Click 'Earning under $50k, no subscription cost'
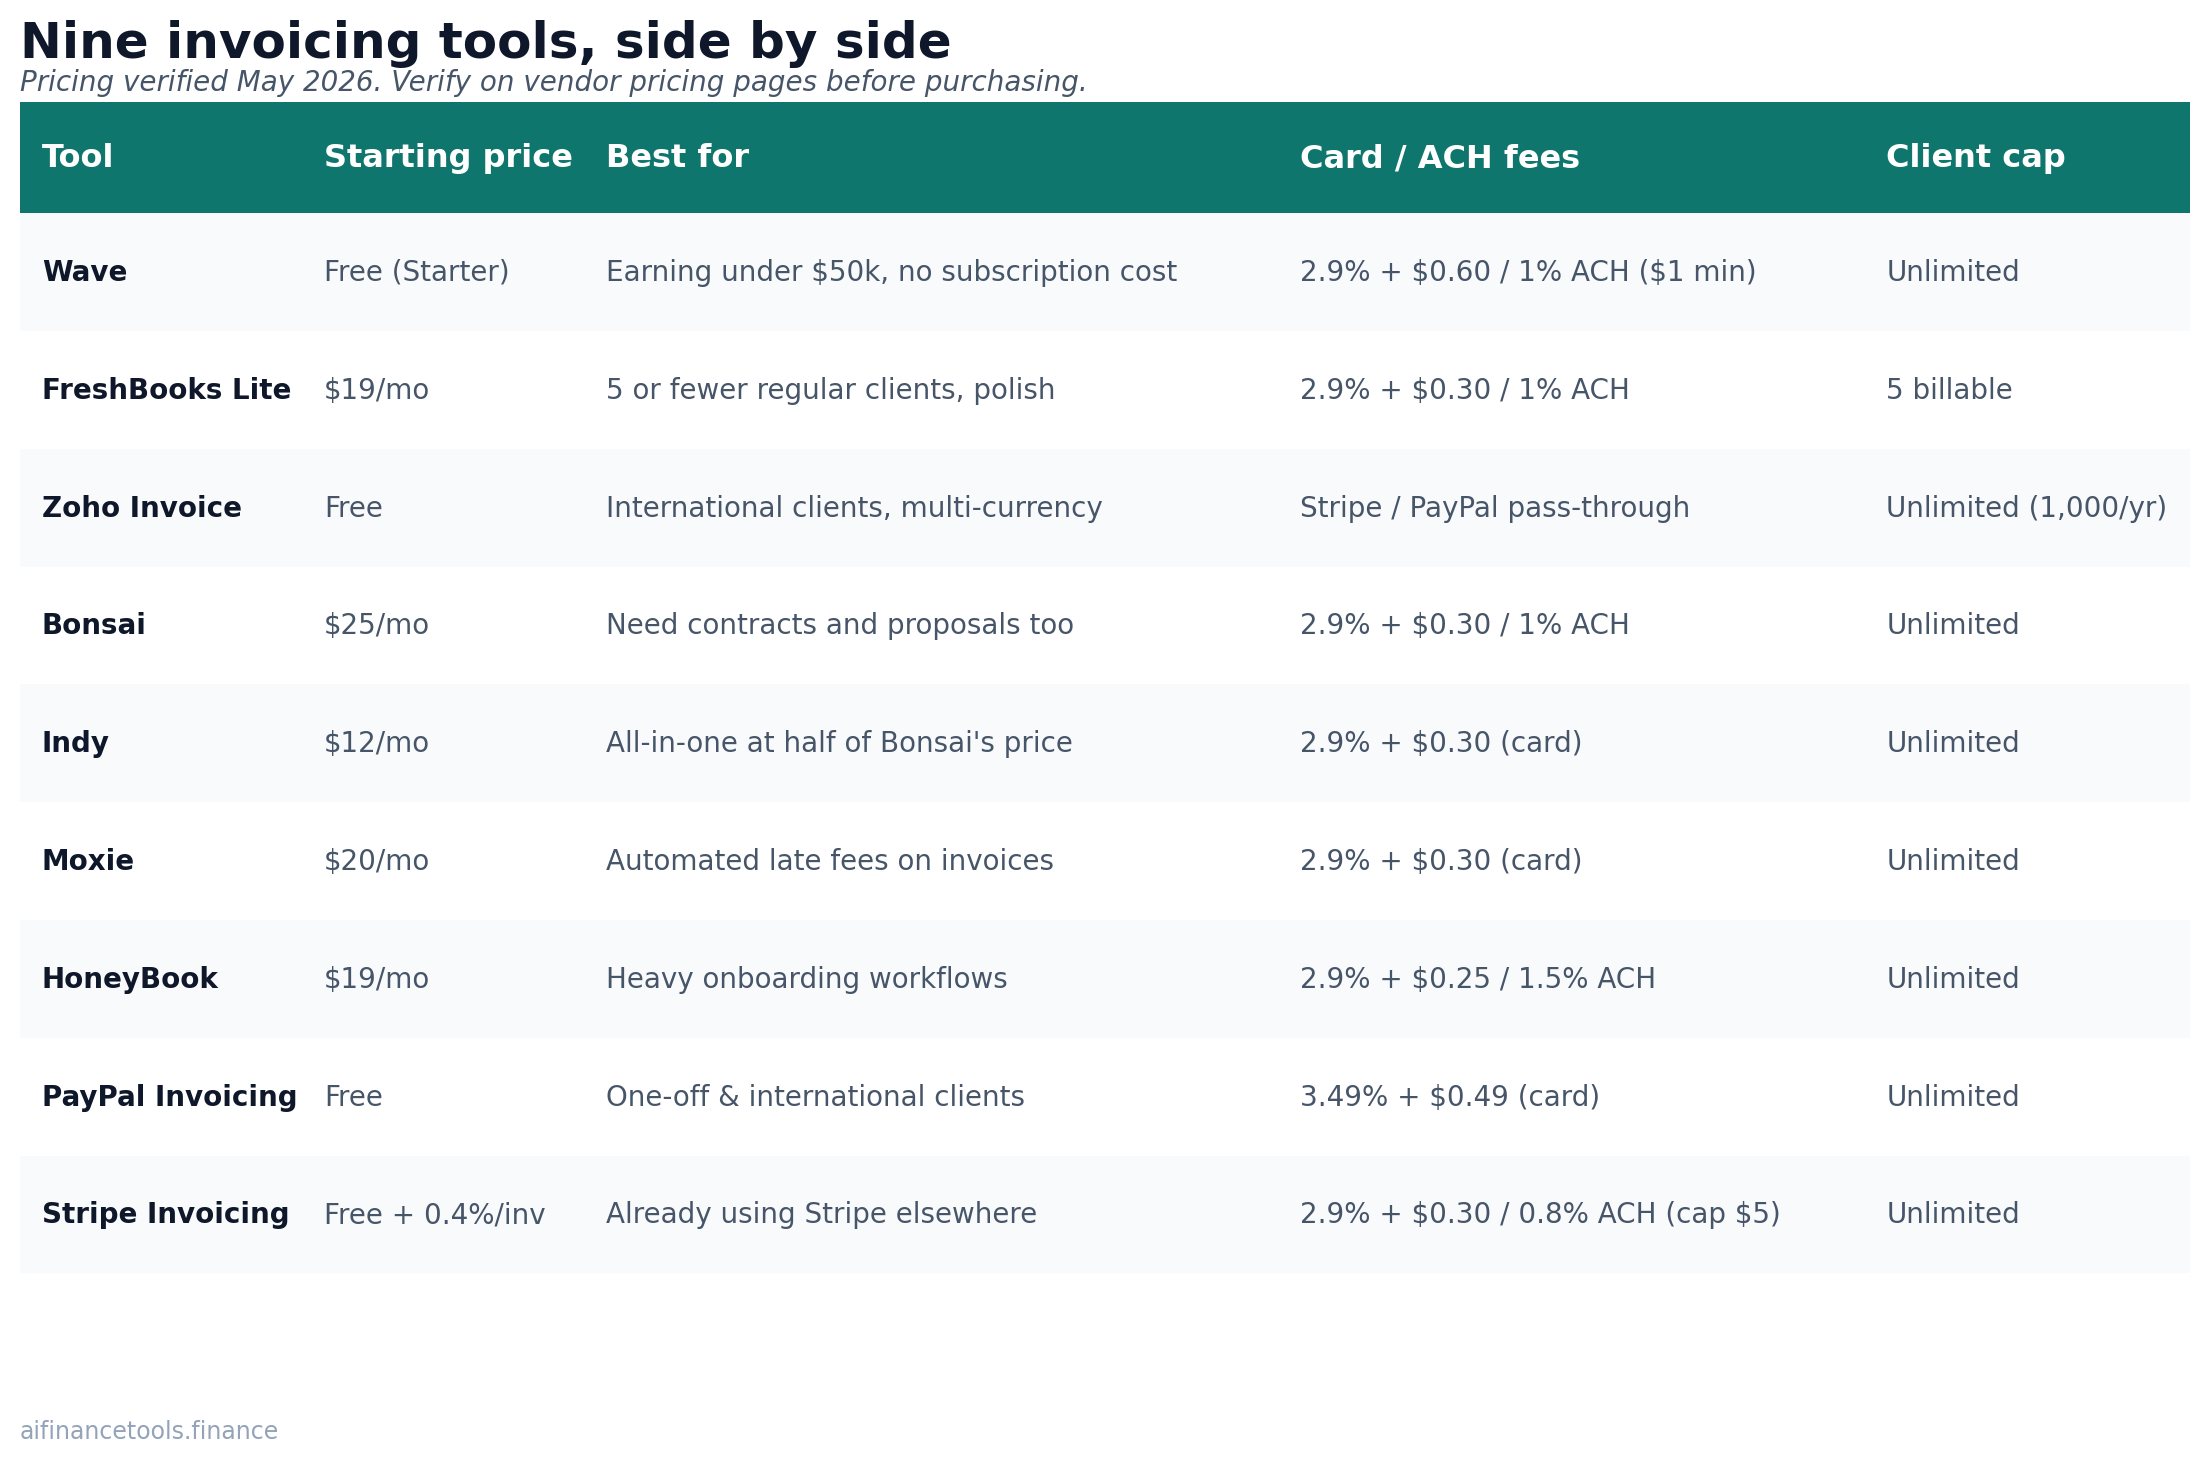 click(x=891, y=272)
